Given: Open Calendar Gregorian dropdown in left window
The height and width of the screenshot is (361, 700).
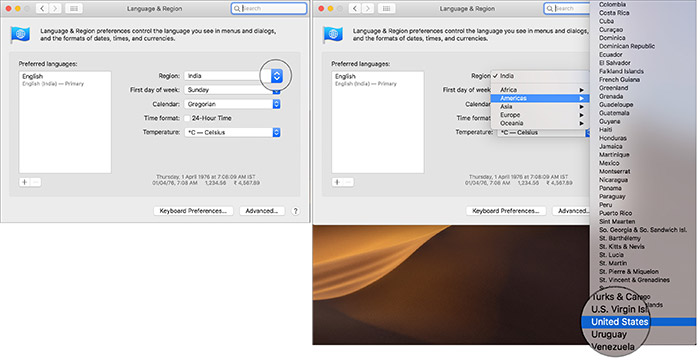Looking at the screenshot, I should pyautogui.click(x=232, y=104).
